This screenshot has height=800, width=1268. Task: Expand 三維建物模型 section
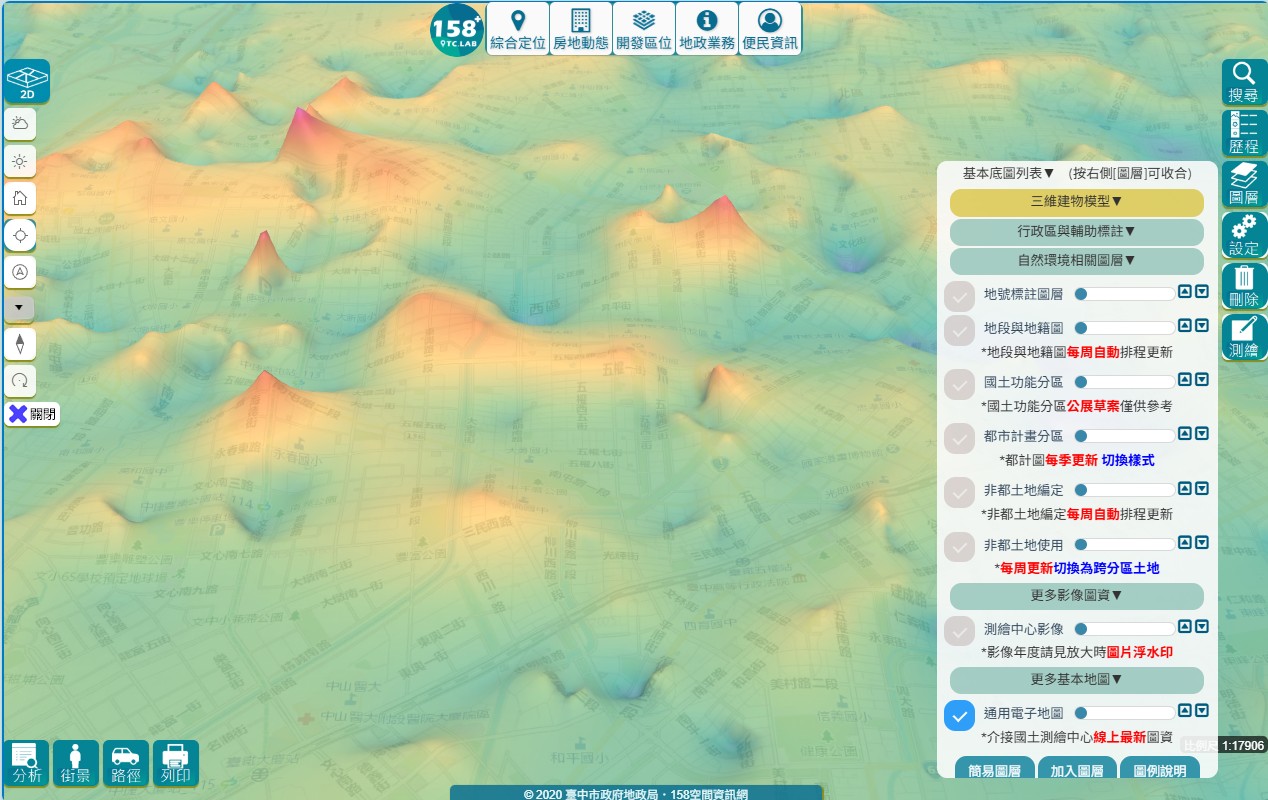click(1077, 202)
